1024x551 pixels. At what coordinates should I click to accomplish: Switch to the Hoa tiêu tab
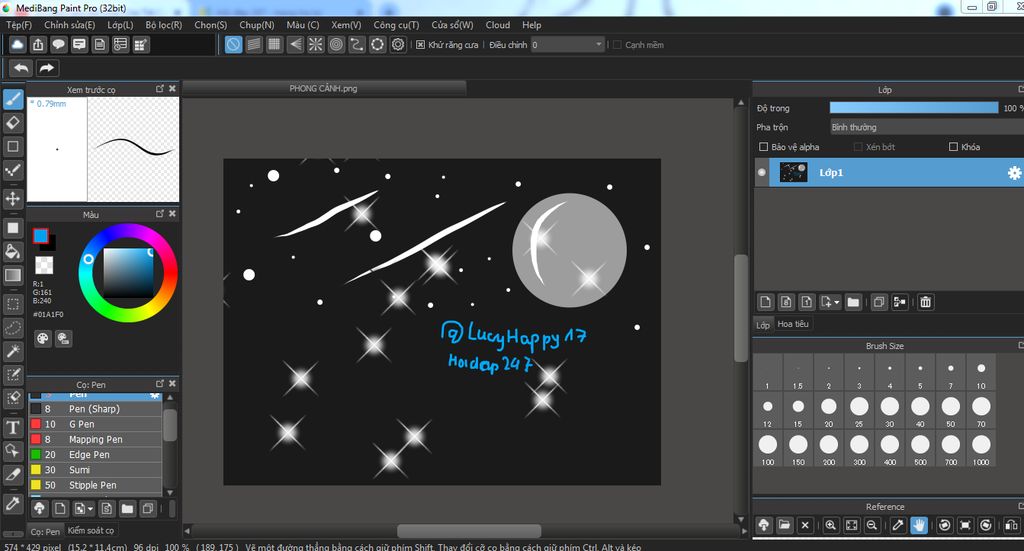coord(793,324)
